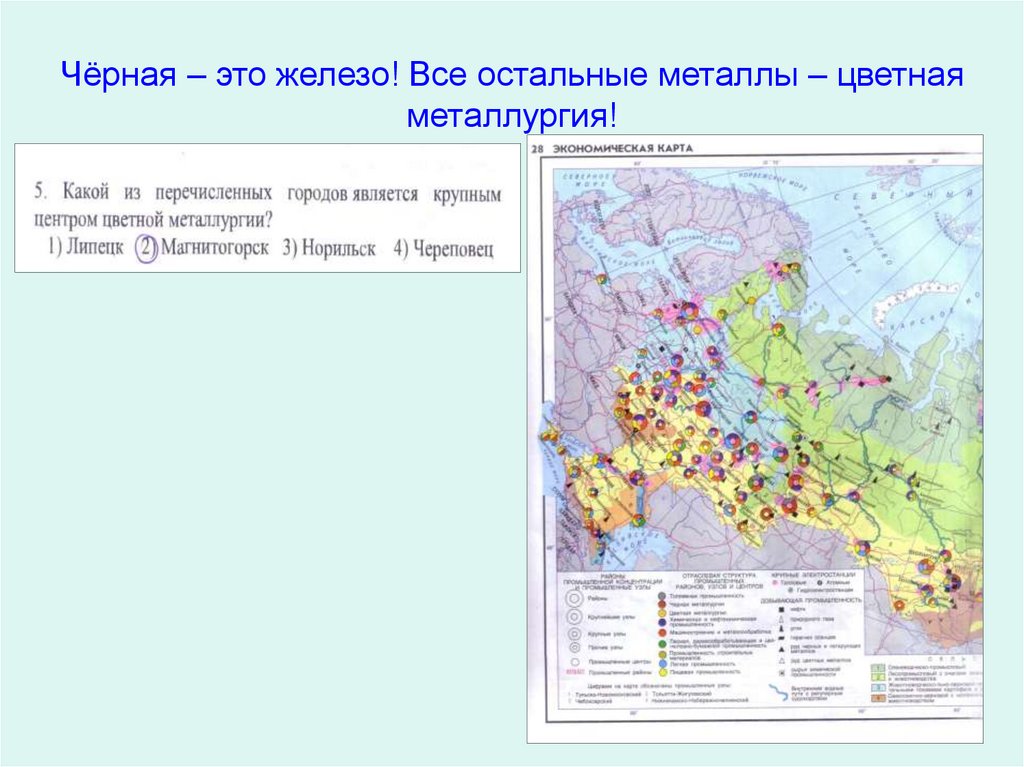Select the thermal power station legend icon

click(776, 582)
